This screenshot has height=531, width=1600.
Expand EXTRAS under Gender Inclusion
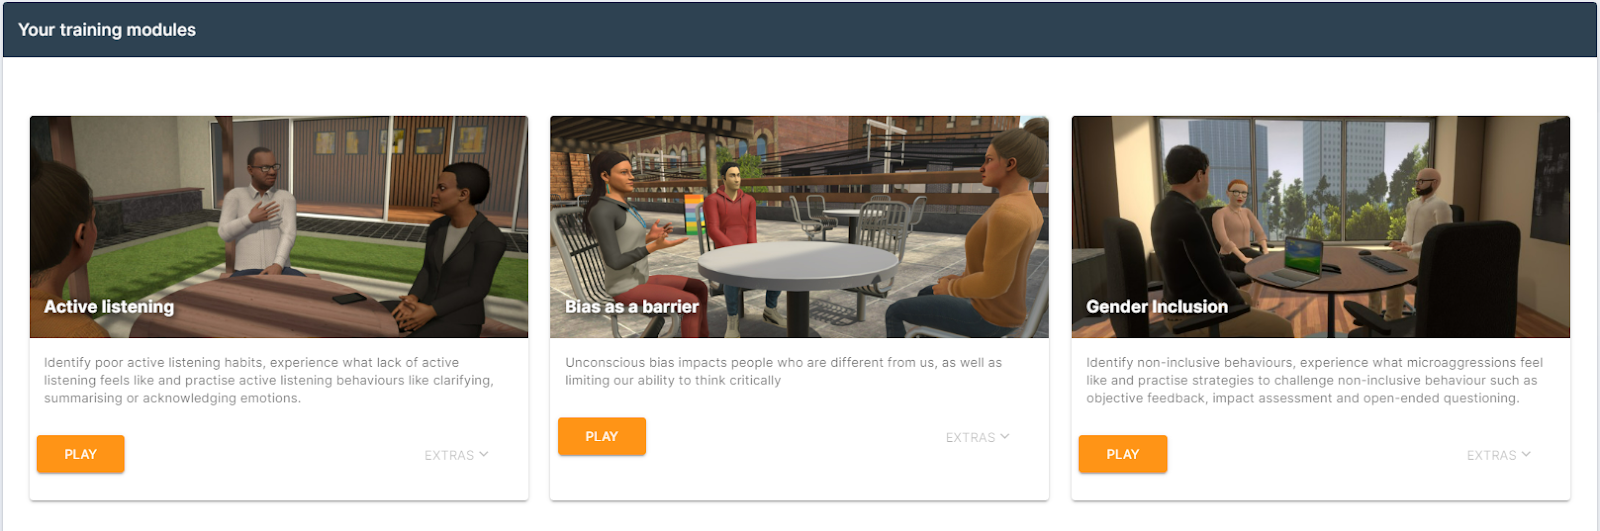pyautogui.click(x=1499, y=455)
